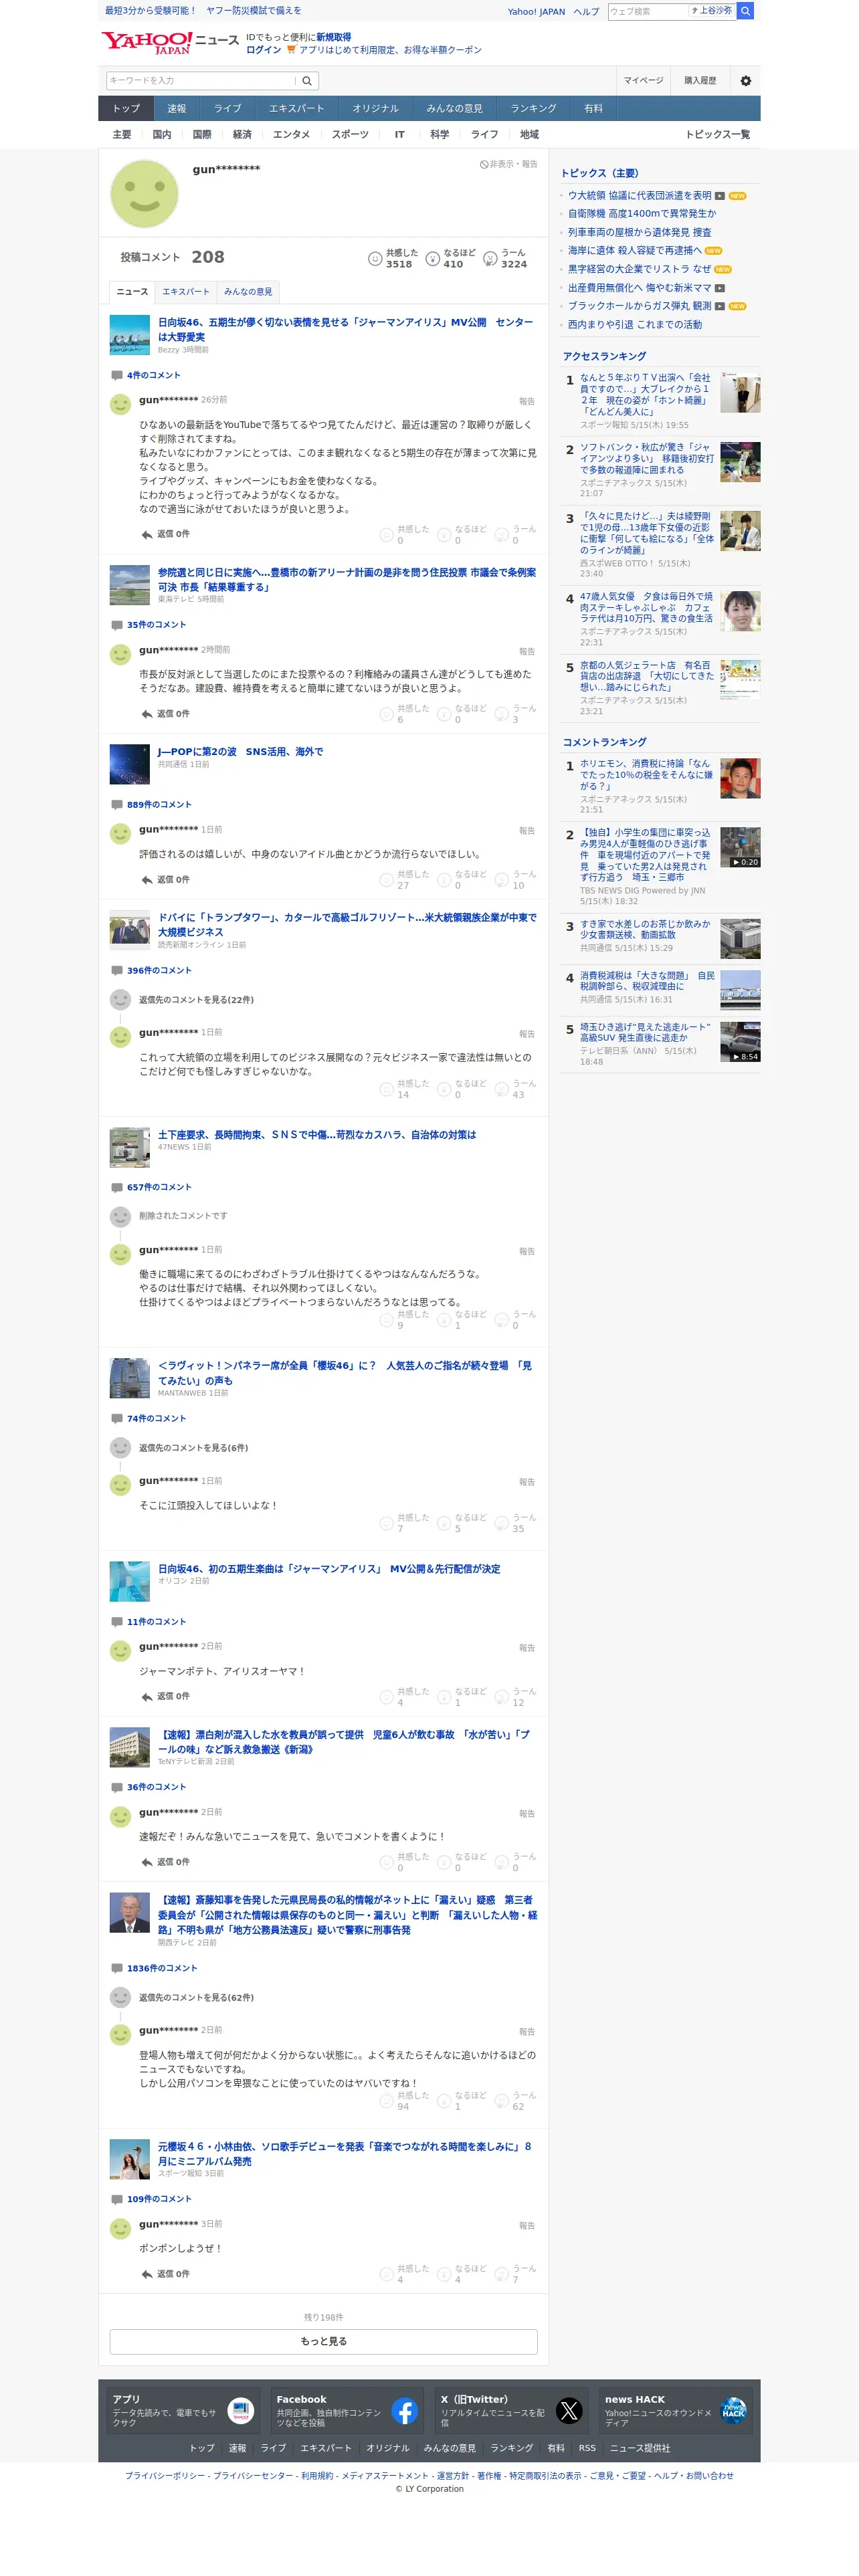Play the 0:20 video thumbnail in コメントランキング

pyautogui.click(x=740, y=847)
